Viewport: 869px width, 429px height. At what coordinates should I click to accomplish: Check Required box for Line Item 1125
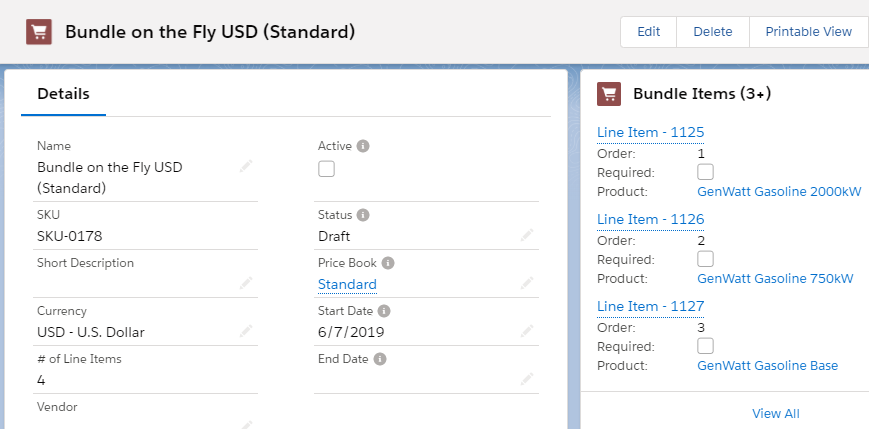(706, 172)
